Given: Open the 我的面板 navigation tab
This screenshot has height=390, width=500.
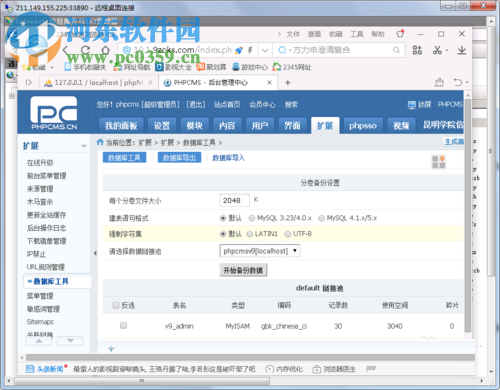Looking at the screenshot, I should 121,126.
